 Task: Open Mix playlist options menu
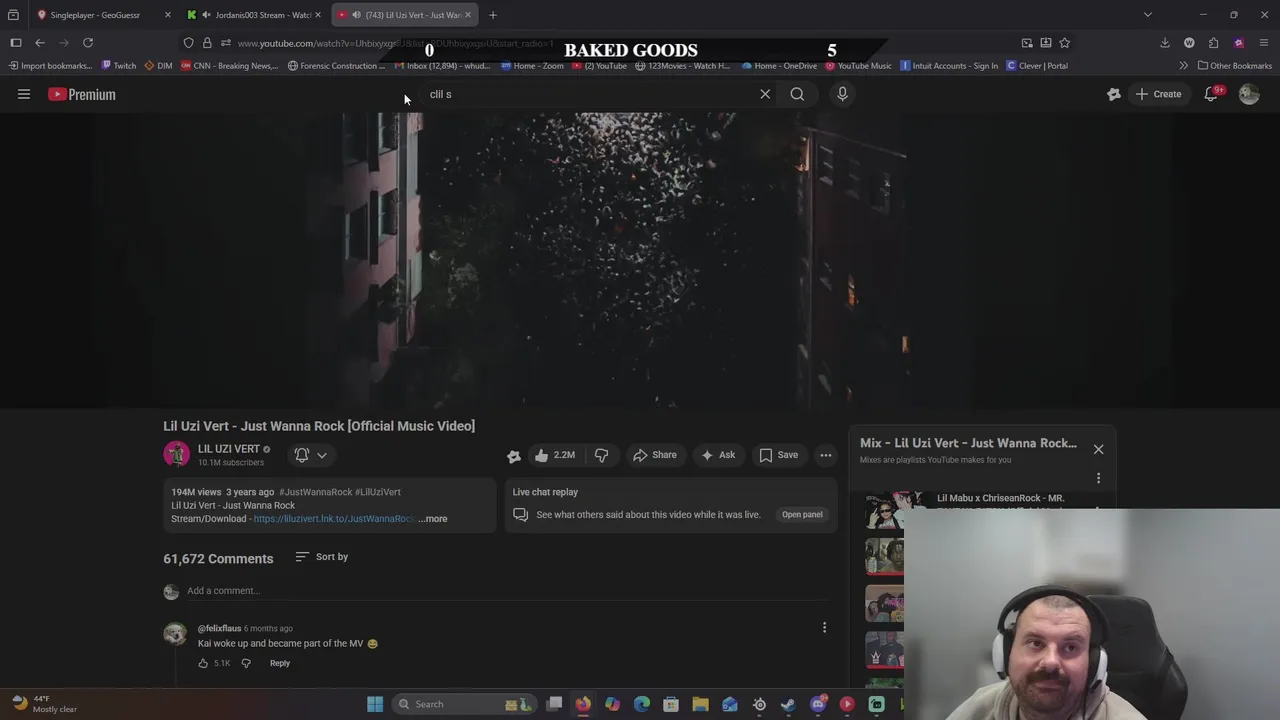pyautogui.click(x=1098, y=478)
